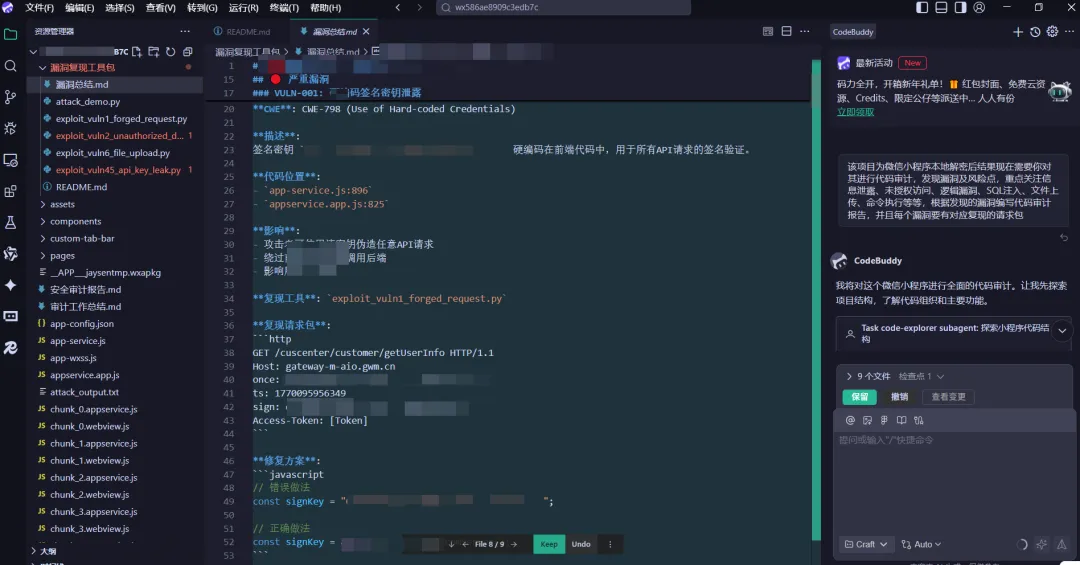The height and width of the screenshot is (565, 1080).
Task: Open the 编辑(E) menu
Action: pos(79,8)
